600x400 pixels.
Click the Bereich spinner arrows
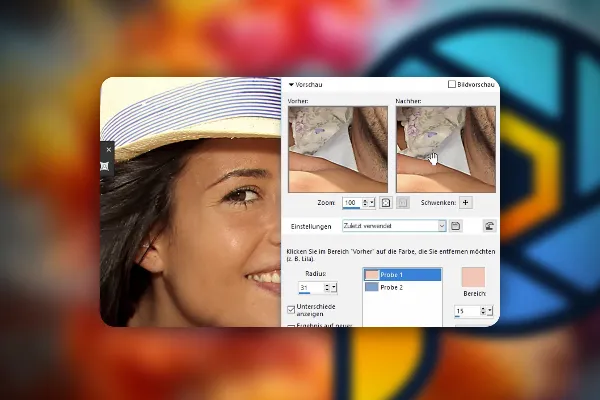(x=483, y=311)
